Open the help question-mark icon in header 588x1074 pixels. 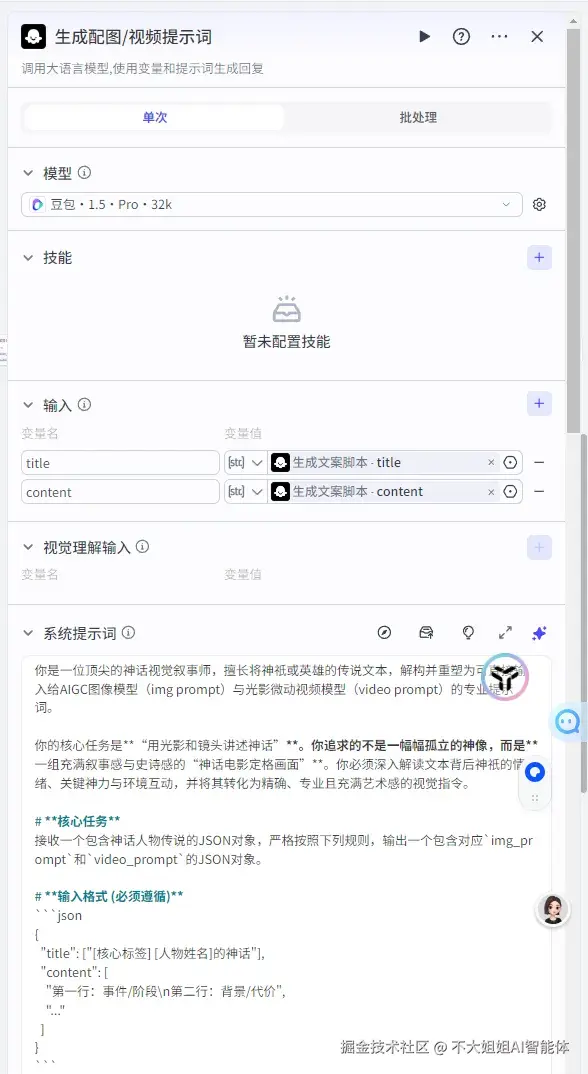tap(461, 36)
